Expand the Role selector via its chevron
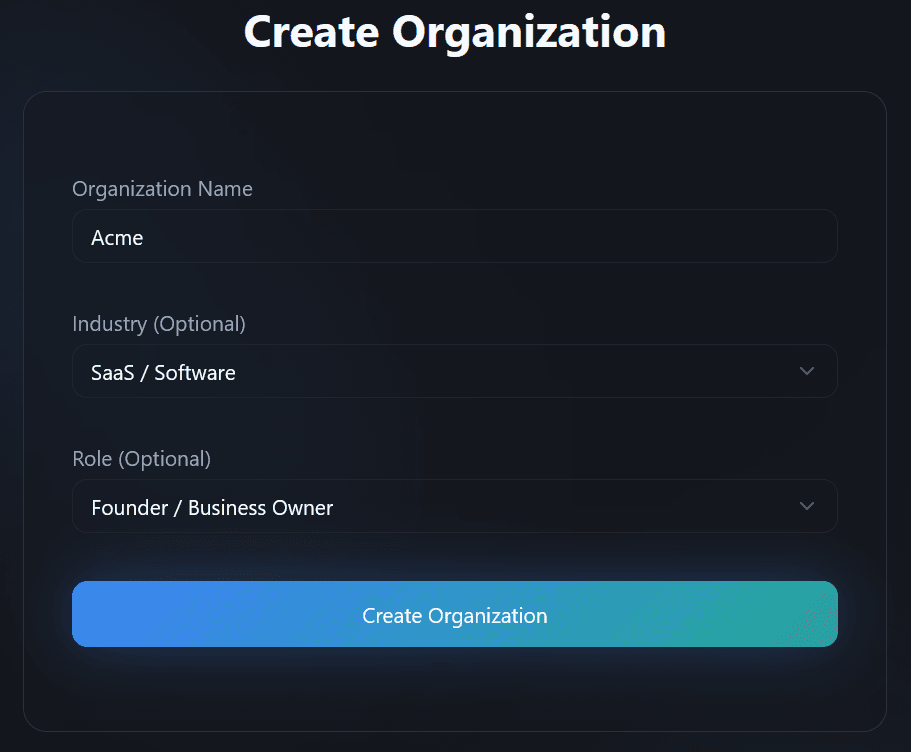The width and height of the screenshot is (911, 752). (x=807, y=506)
